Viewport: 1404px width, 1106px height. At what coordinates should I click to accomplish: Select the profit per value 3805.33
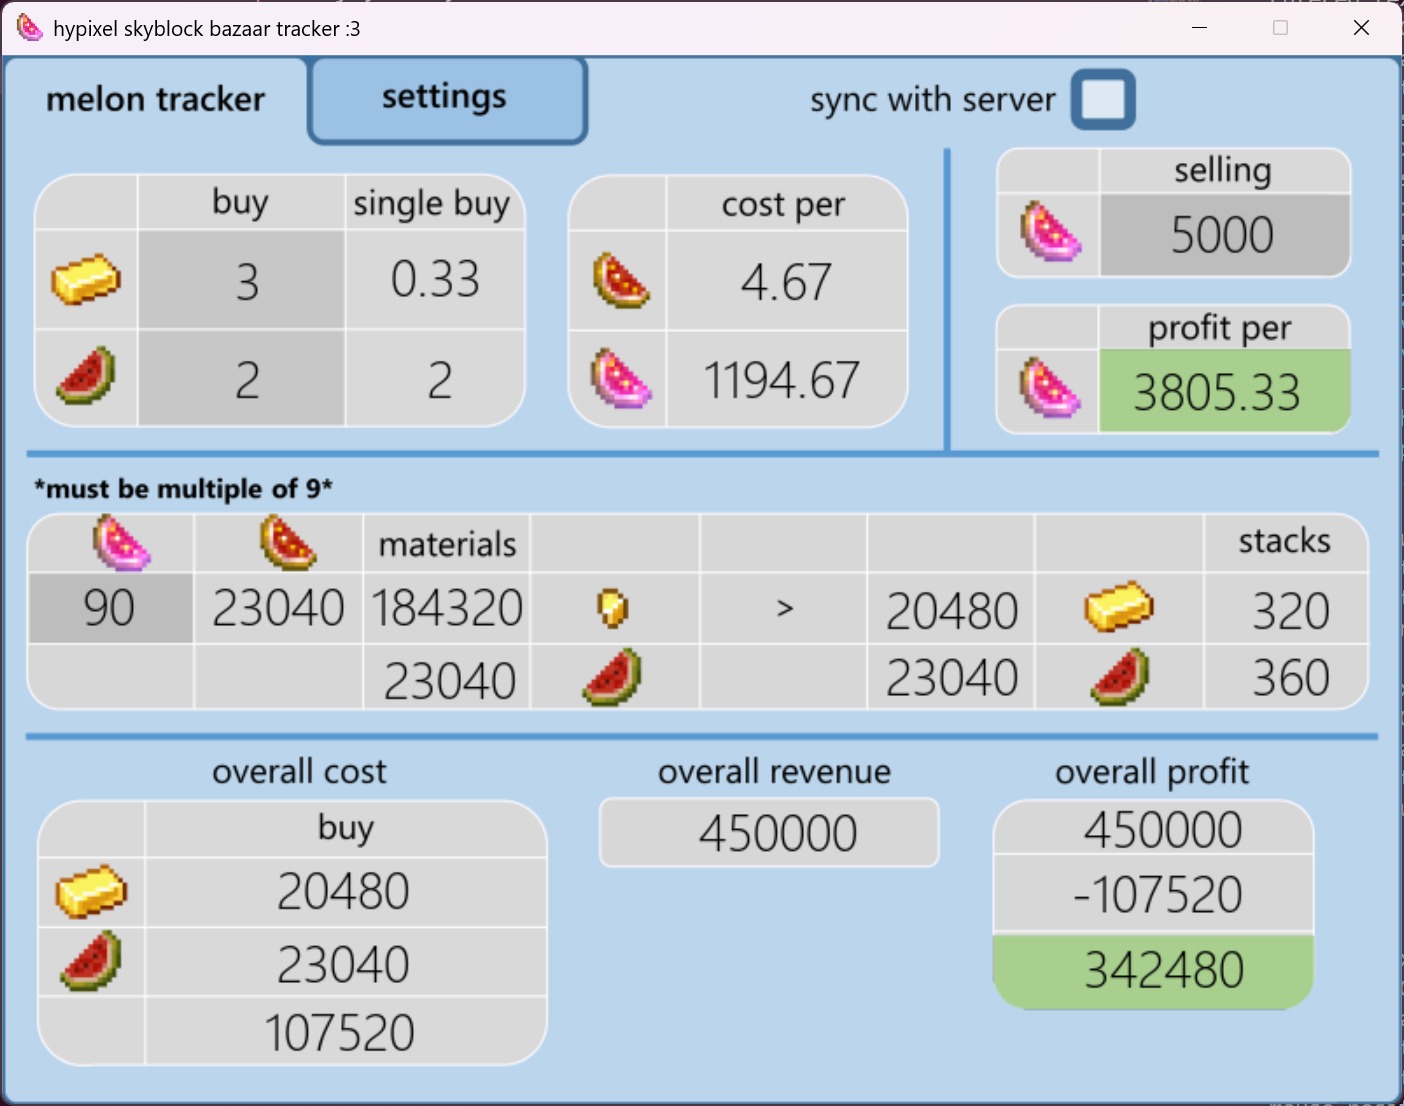(x=1217, y=392)
